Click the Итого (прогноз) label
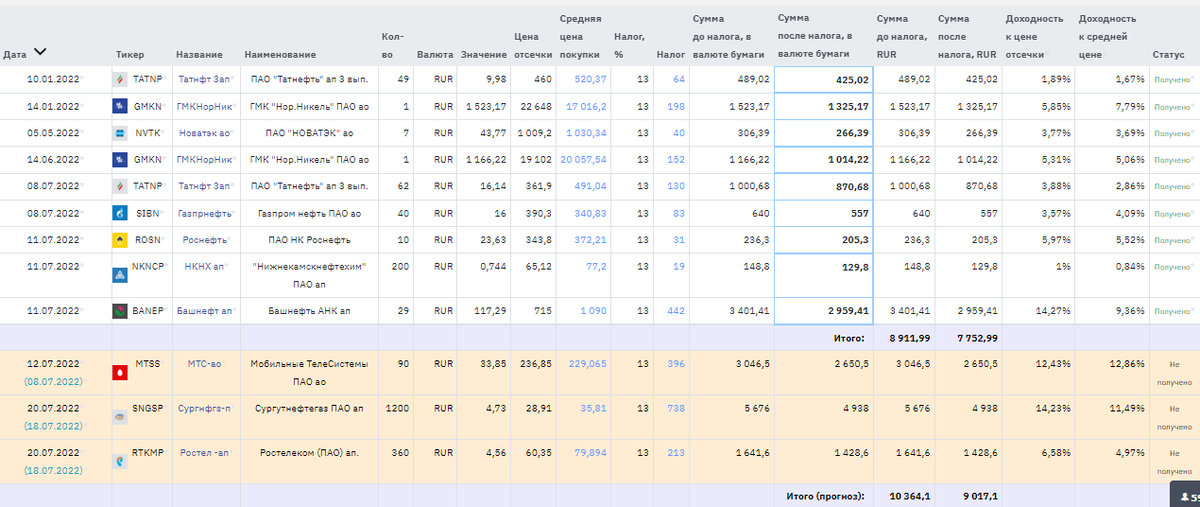The height and width of the screenshot is (507, 1200). pos(826,495)
